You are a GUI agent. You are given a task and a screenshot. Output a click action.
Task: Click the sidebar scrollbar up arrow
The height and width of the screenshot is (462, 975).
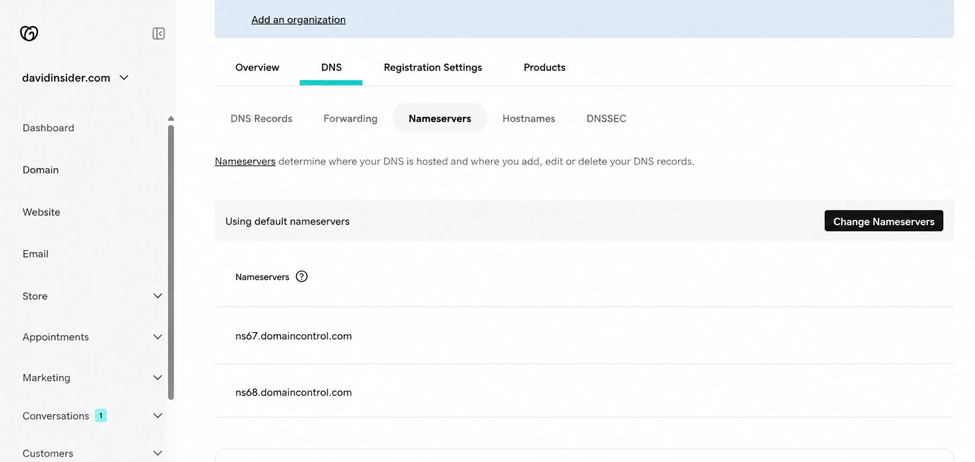pyautogui.click(x=171, y=118)
